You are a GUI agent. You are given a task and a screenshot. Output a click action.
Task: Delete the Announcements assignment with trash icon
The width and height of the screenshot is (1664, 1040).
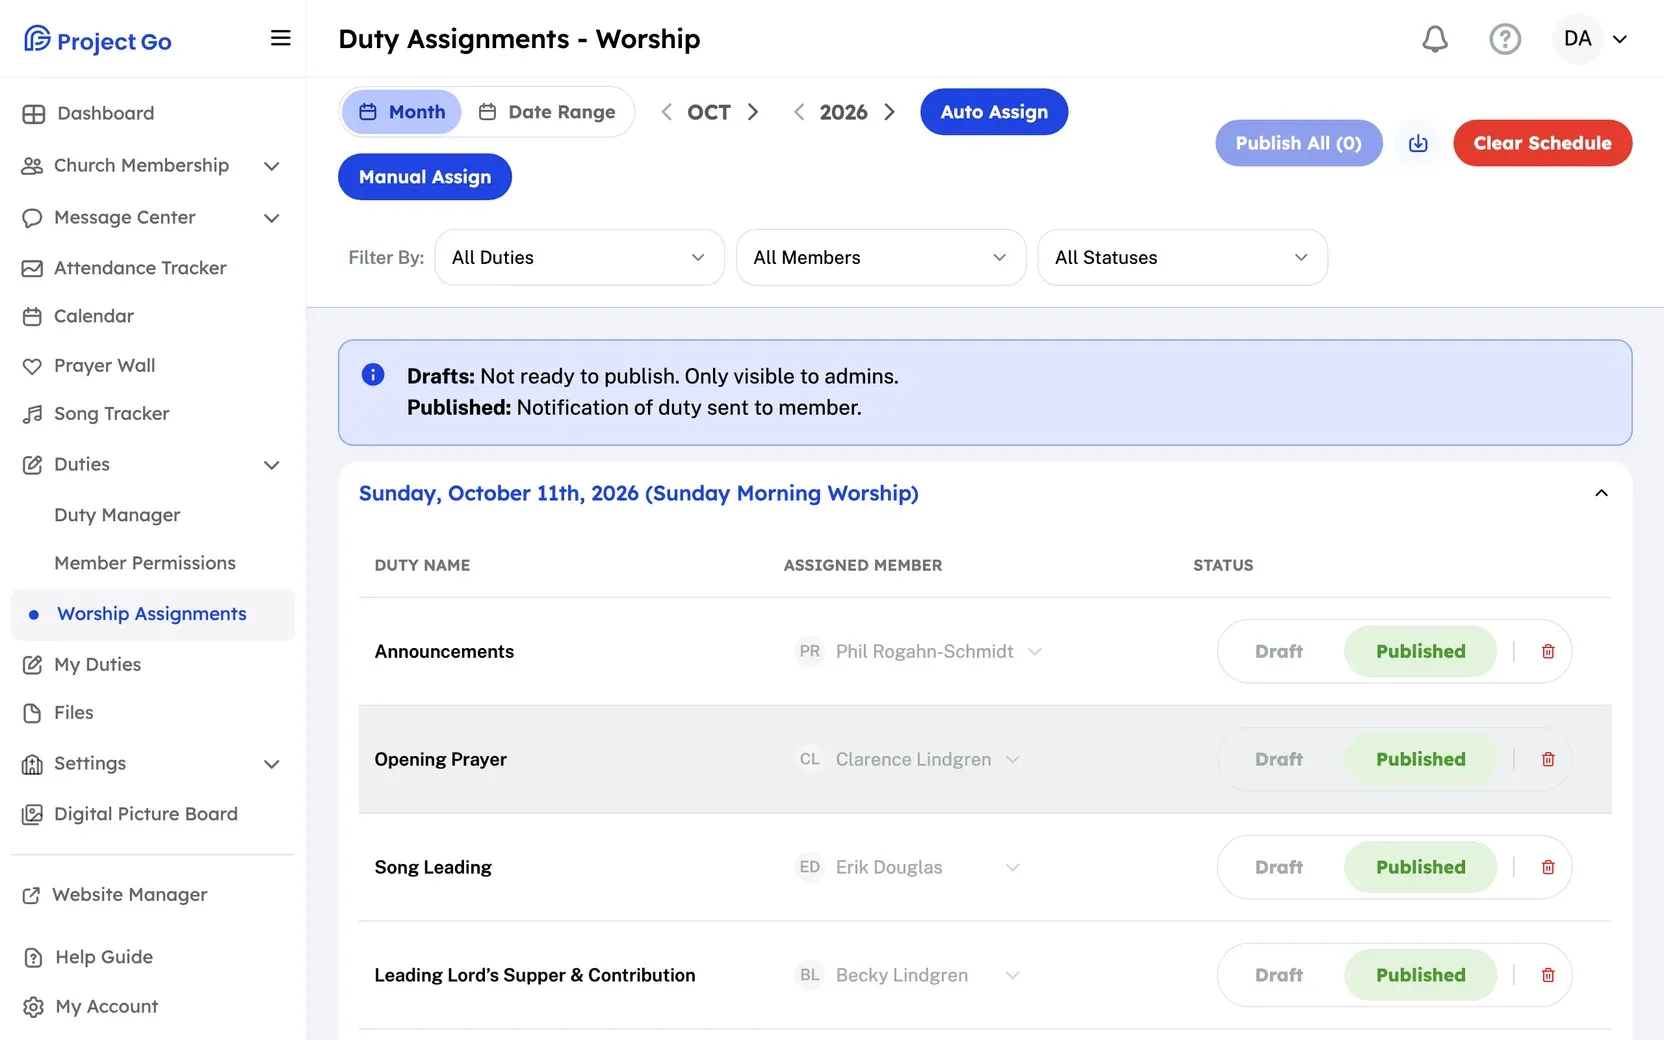[x=1548, y=651]
